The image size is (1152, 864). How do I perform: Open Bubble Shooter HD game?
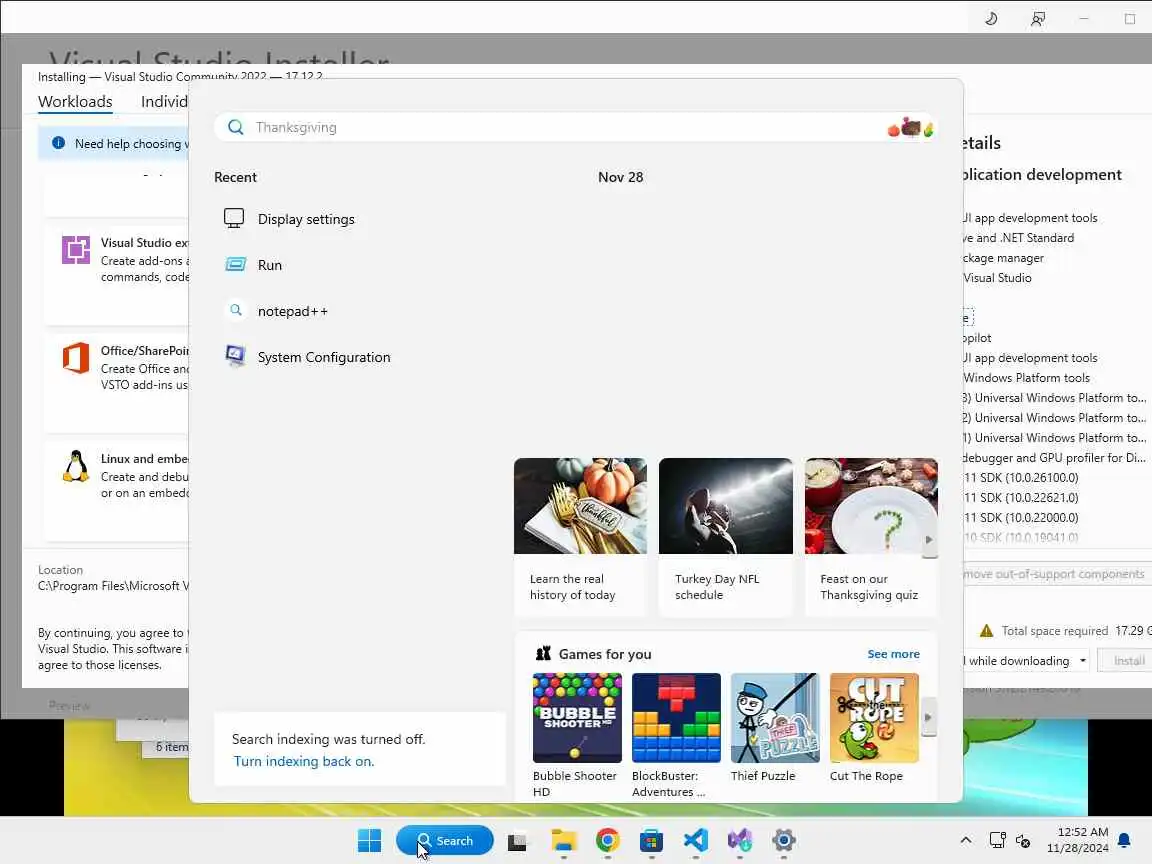click(x=577, y=735)
